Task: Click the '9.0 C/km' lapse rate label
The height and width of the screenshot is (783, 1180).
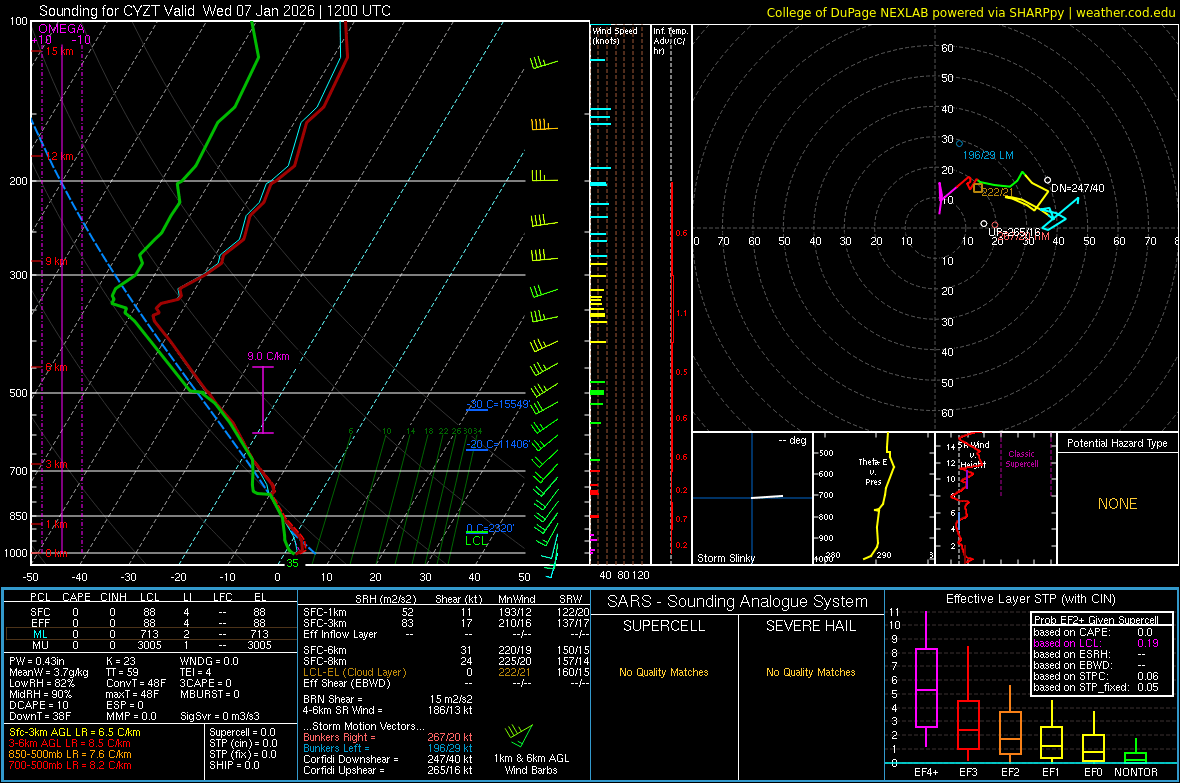Action: (268, 356)
